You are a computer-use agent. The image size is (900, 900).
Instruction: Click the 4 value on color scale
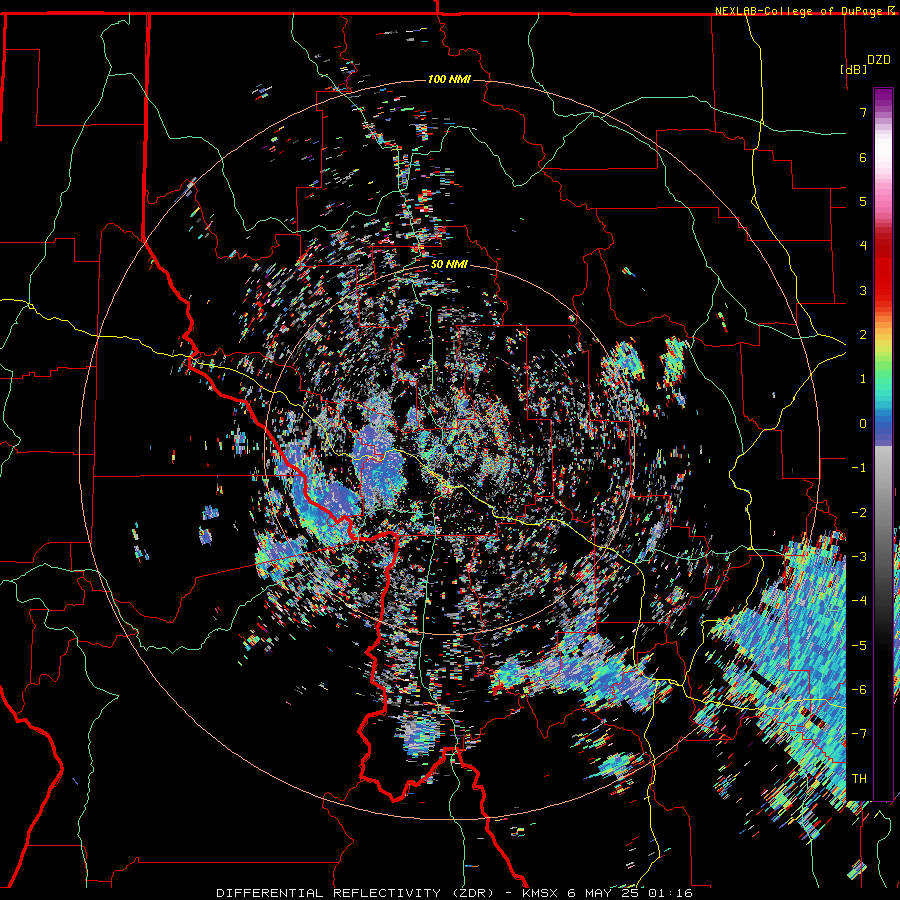[863, 246]
